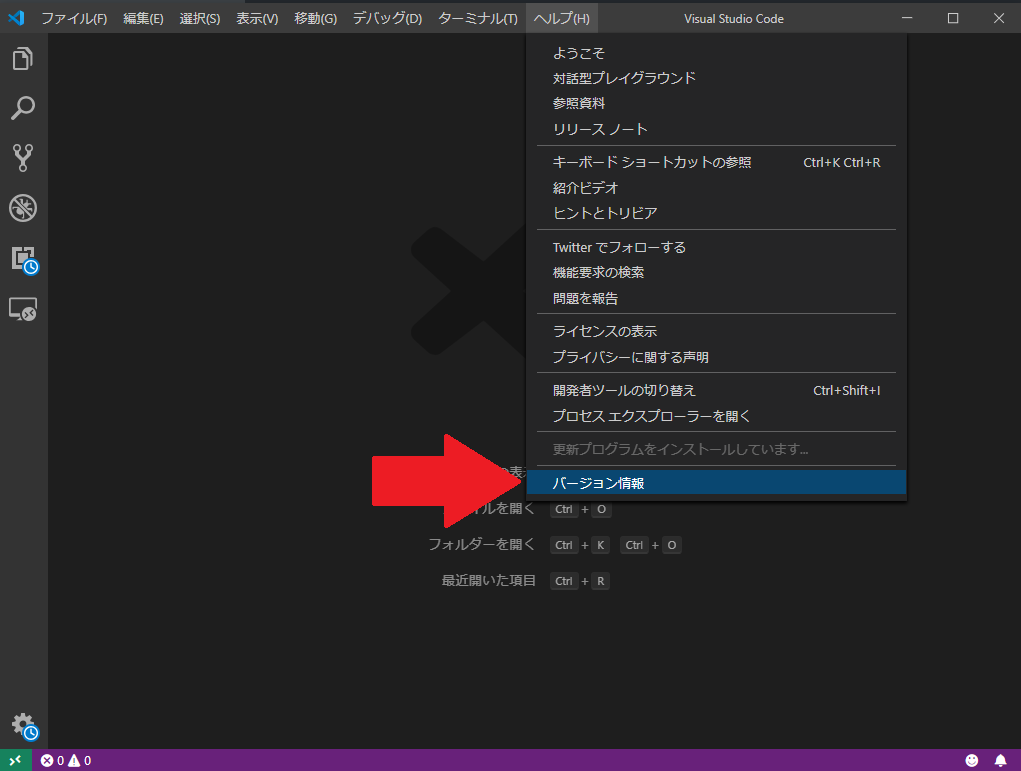Select プライバシーに関する声明 menu entry
The width and height of the screenshot is (1021, 771).
716,357
